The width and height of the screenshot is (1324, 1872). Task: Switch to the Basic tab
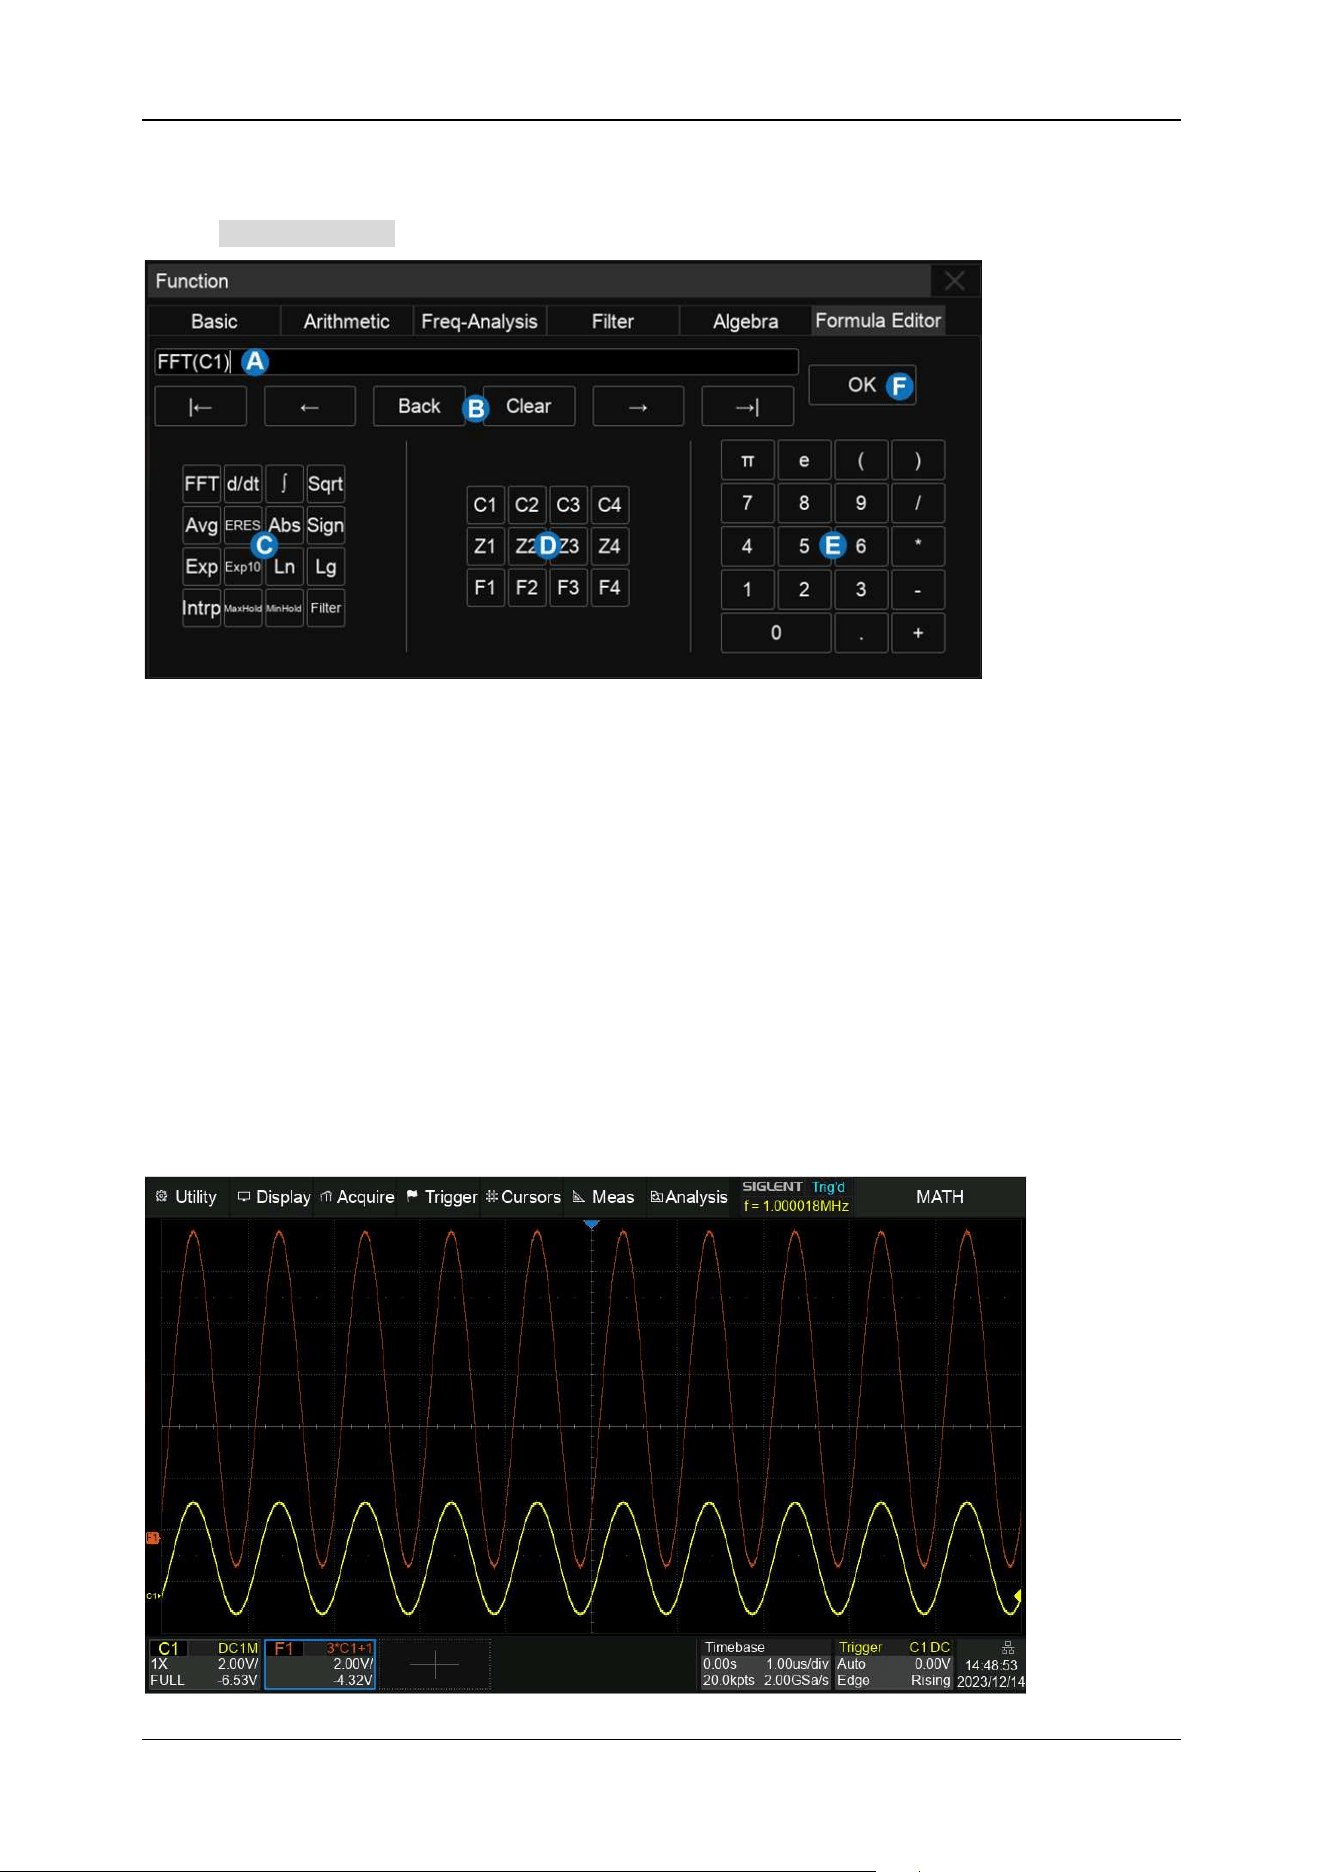[x=214, y=321]
